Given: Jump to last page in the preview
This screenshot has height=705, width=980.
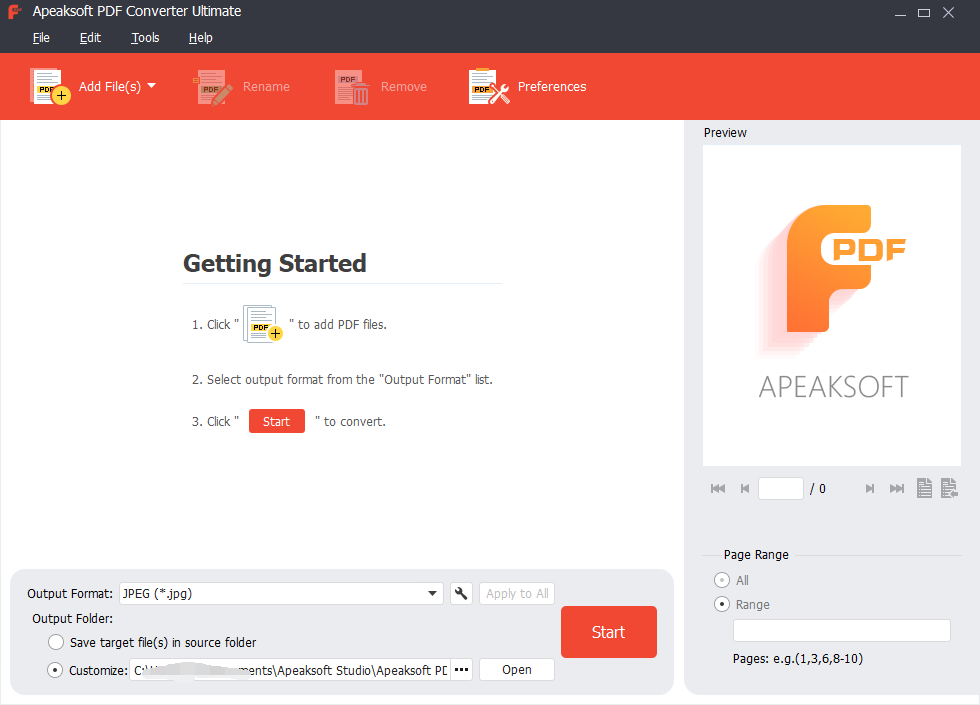Looking at the screenshot, I should (x=896, y=488).
